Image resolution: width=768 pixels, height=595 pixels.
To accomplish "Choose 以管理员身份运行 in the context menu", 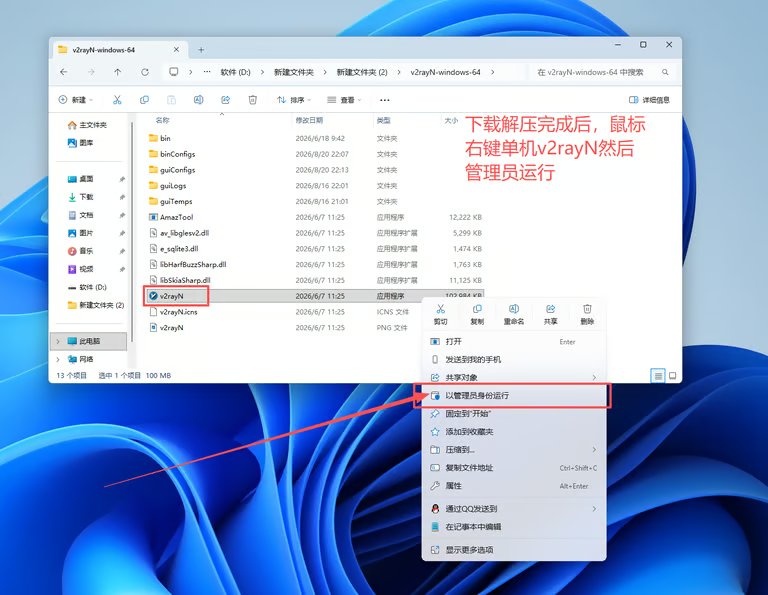I will [x=514, y=395].
